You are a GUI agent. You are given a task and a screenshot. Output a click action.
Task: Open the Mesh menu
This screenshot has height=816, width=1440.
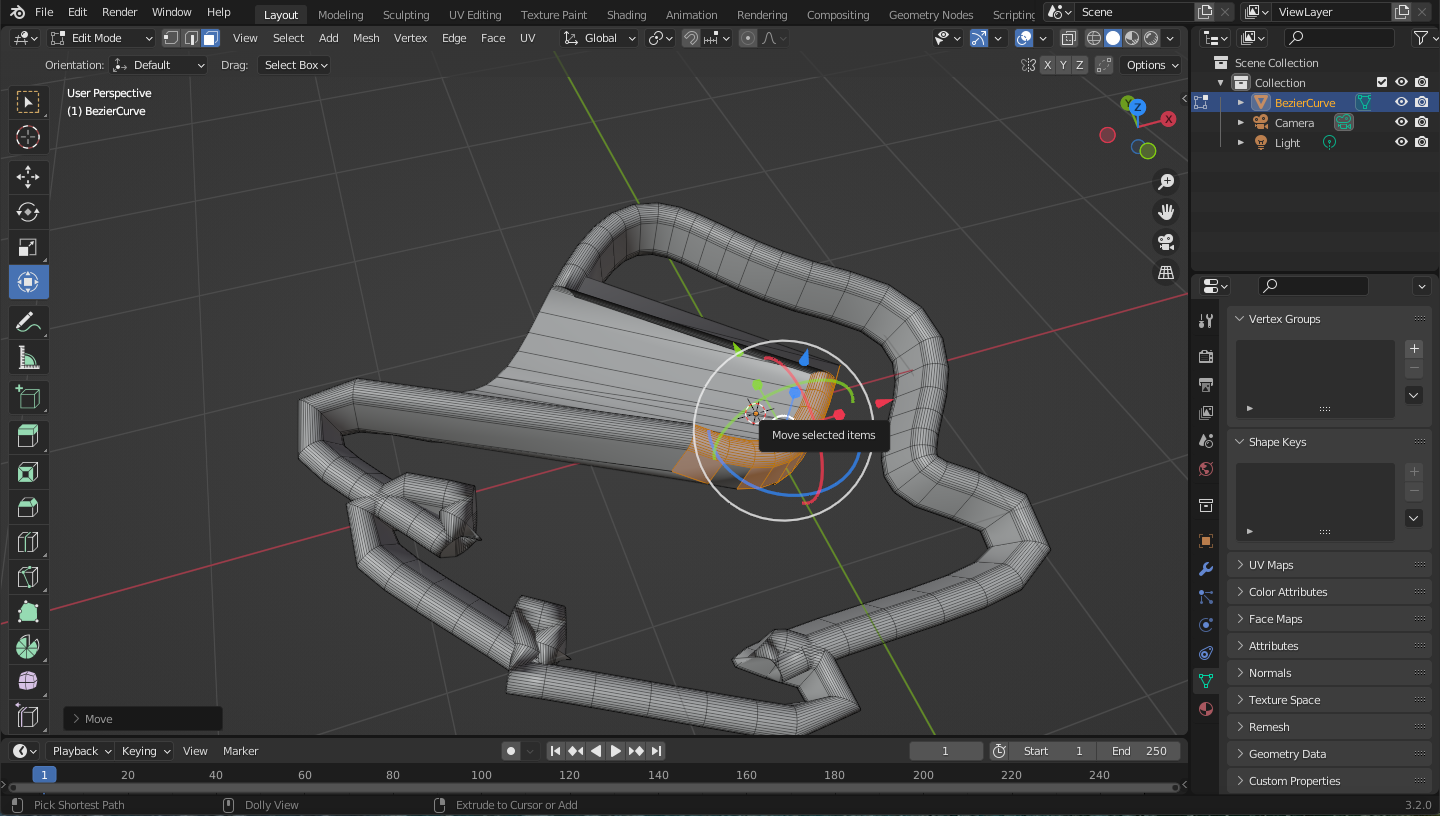click(366, 38)
